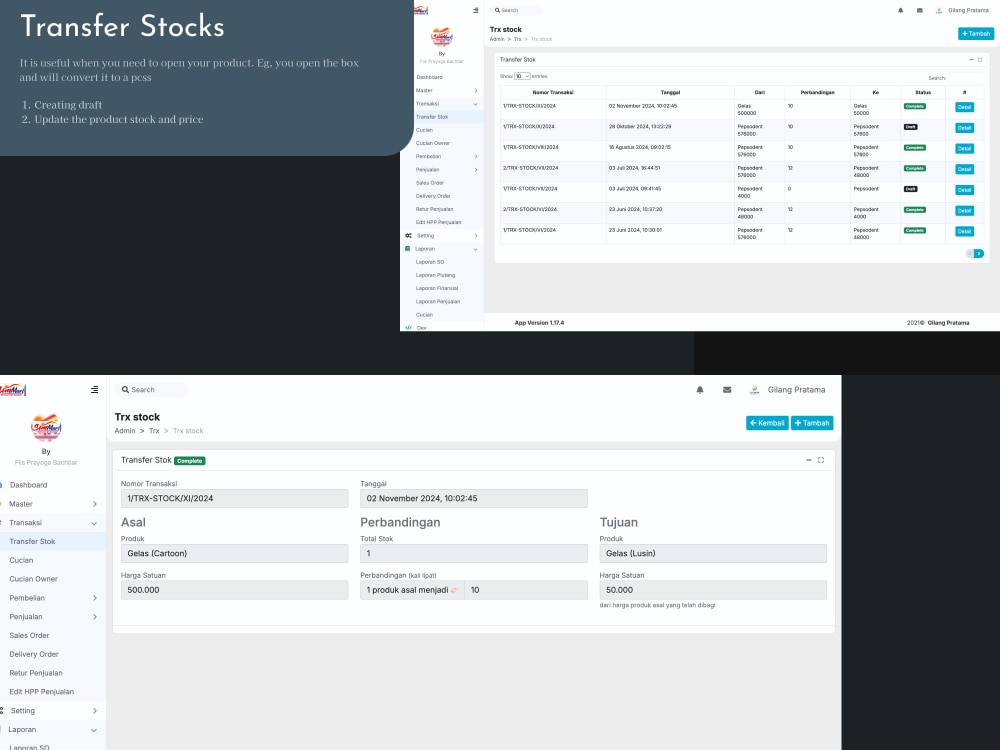Toggle sidebar hamburger icon in the detail screenshot
Viewport: 1000px width, 750px height.
(94, 390)
